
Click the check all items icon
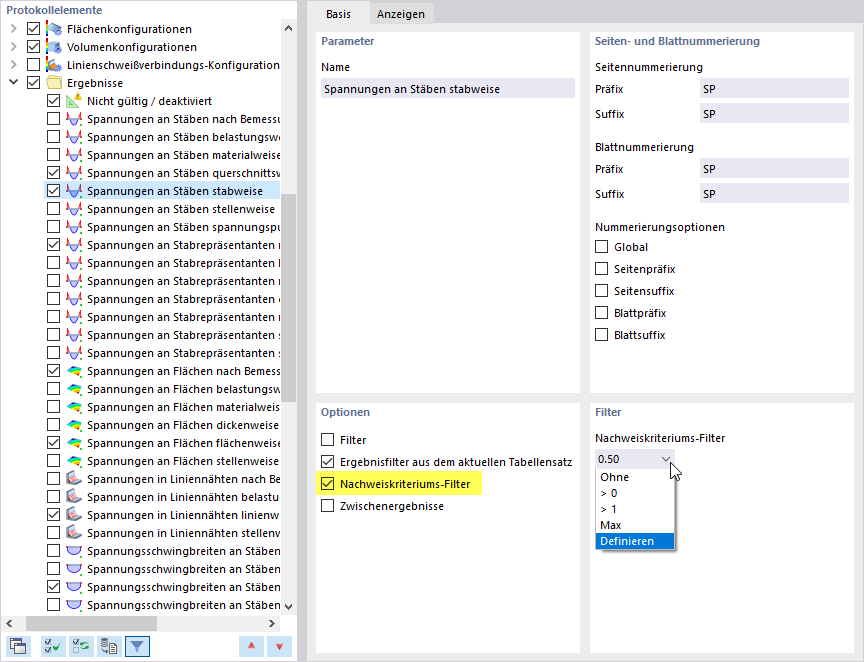click(x=53, y=646)
